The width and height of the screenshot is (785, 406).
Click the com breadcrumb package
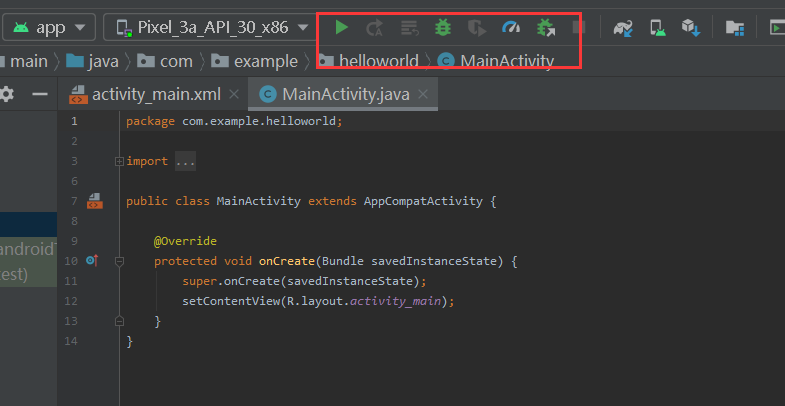(165, 62)
